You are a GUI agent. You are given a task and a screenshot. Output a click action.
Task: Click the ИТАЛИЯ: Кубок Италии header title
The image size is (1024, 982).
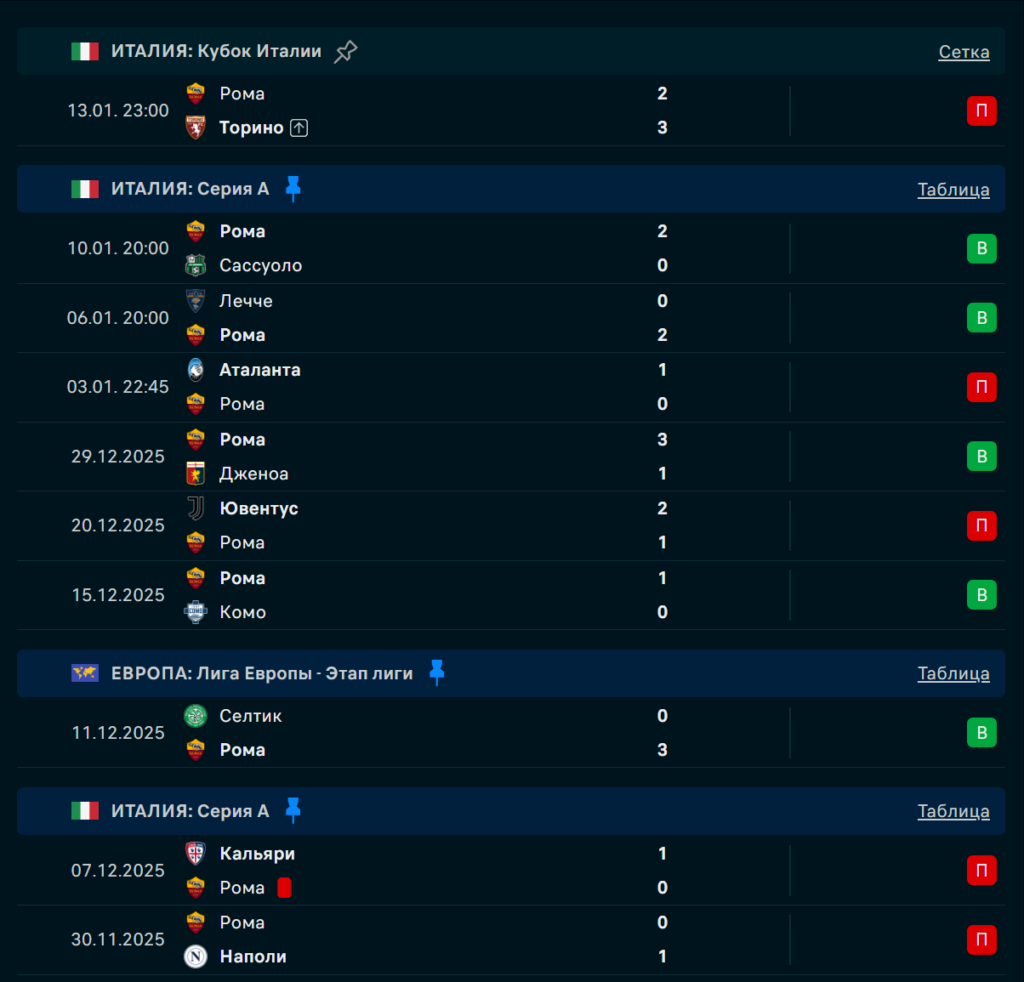pos(216,52)
